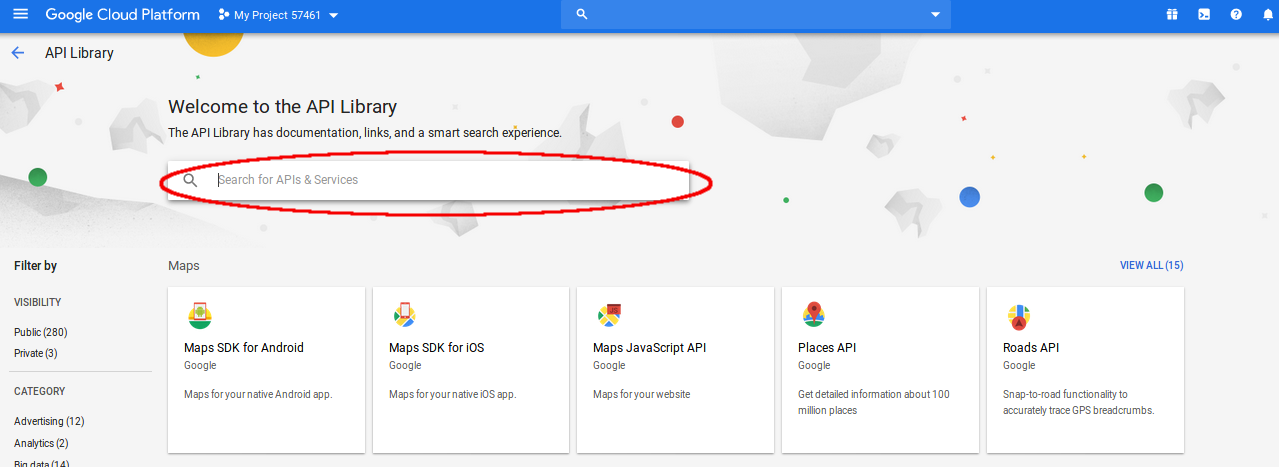Click the API Library page title
The image size is (1279, 467).
point(79,53)
